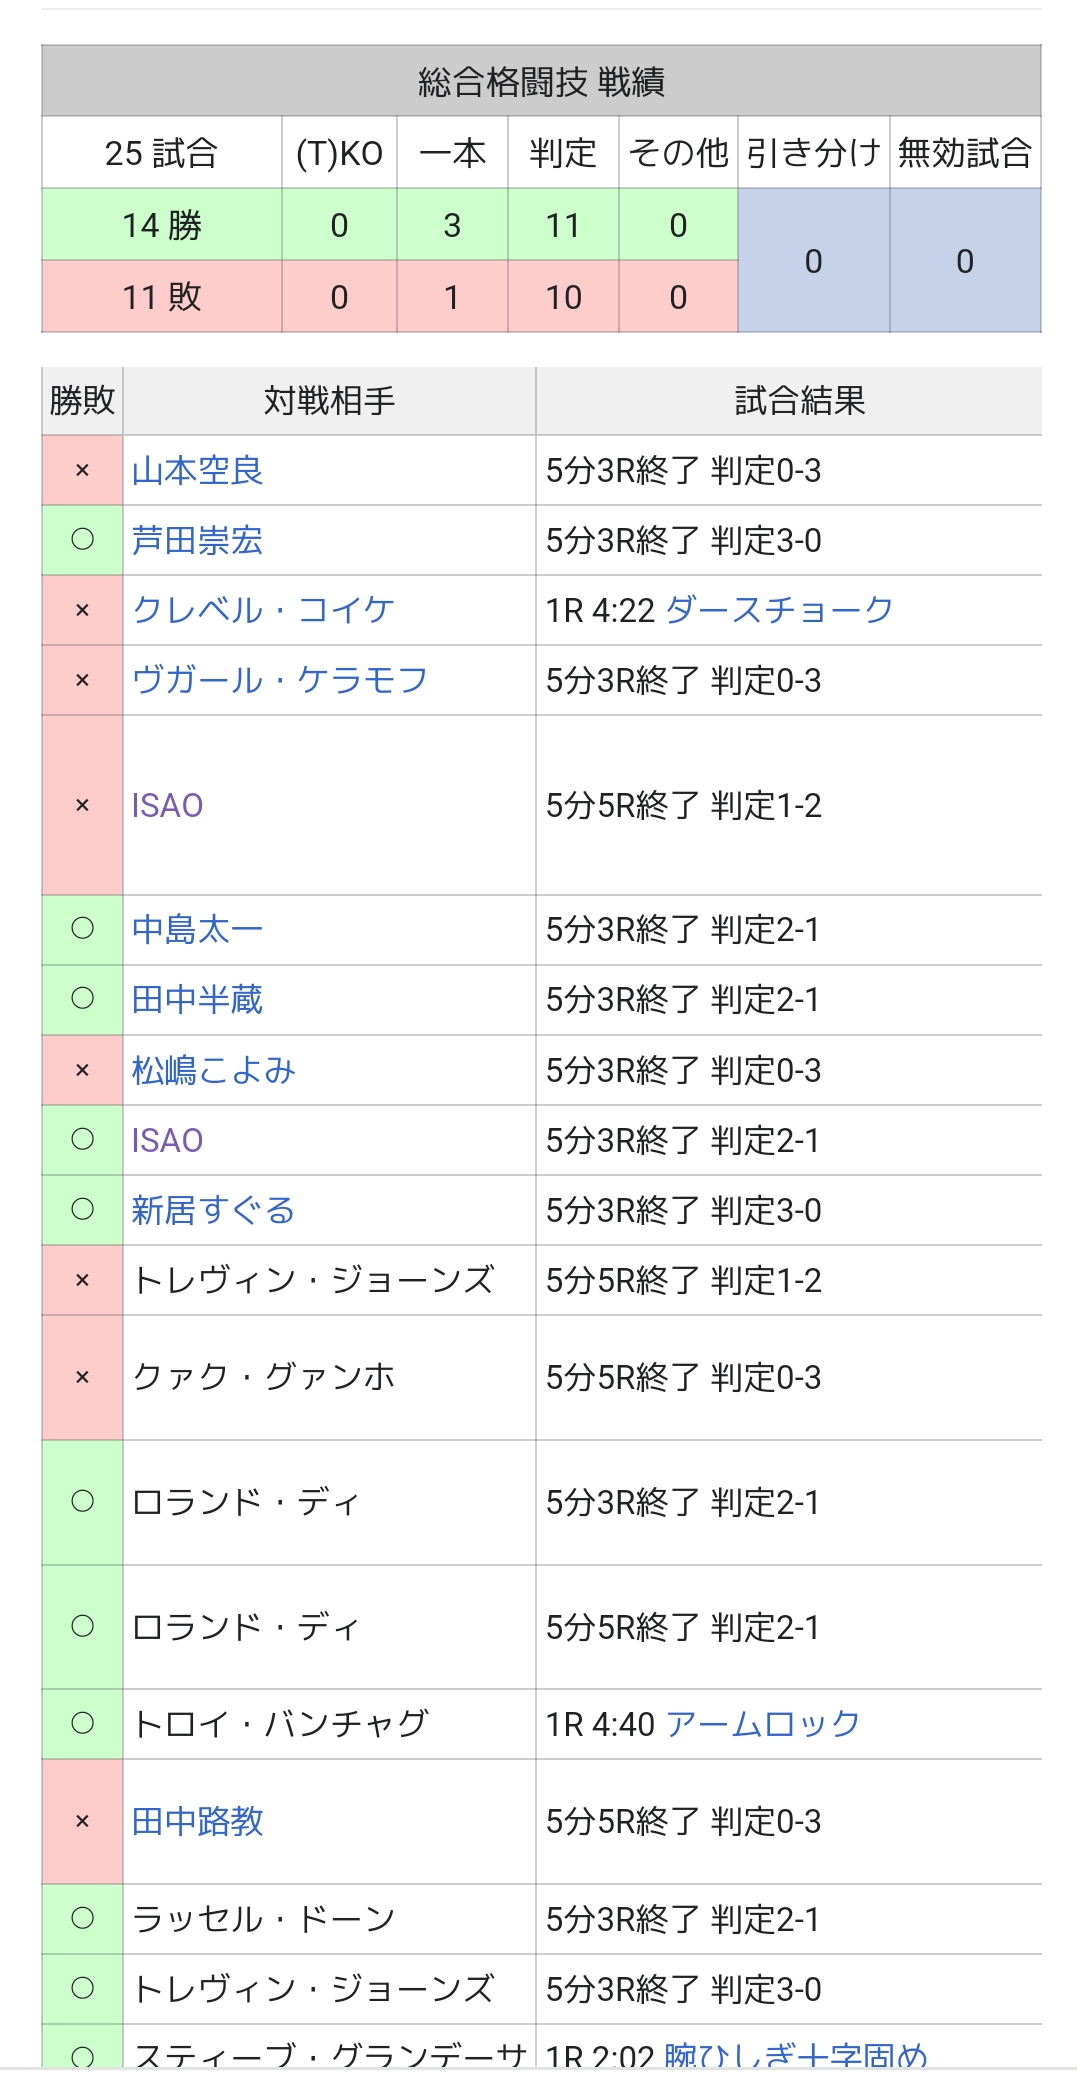Click ISAO link in the 5分5R 判定1-2 row
This screenshot has width=1077, height=2083.
[167, 805]
